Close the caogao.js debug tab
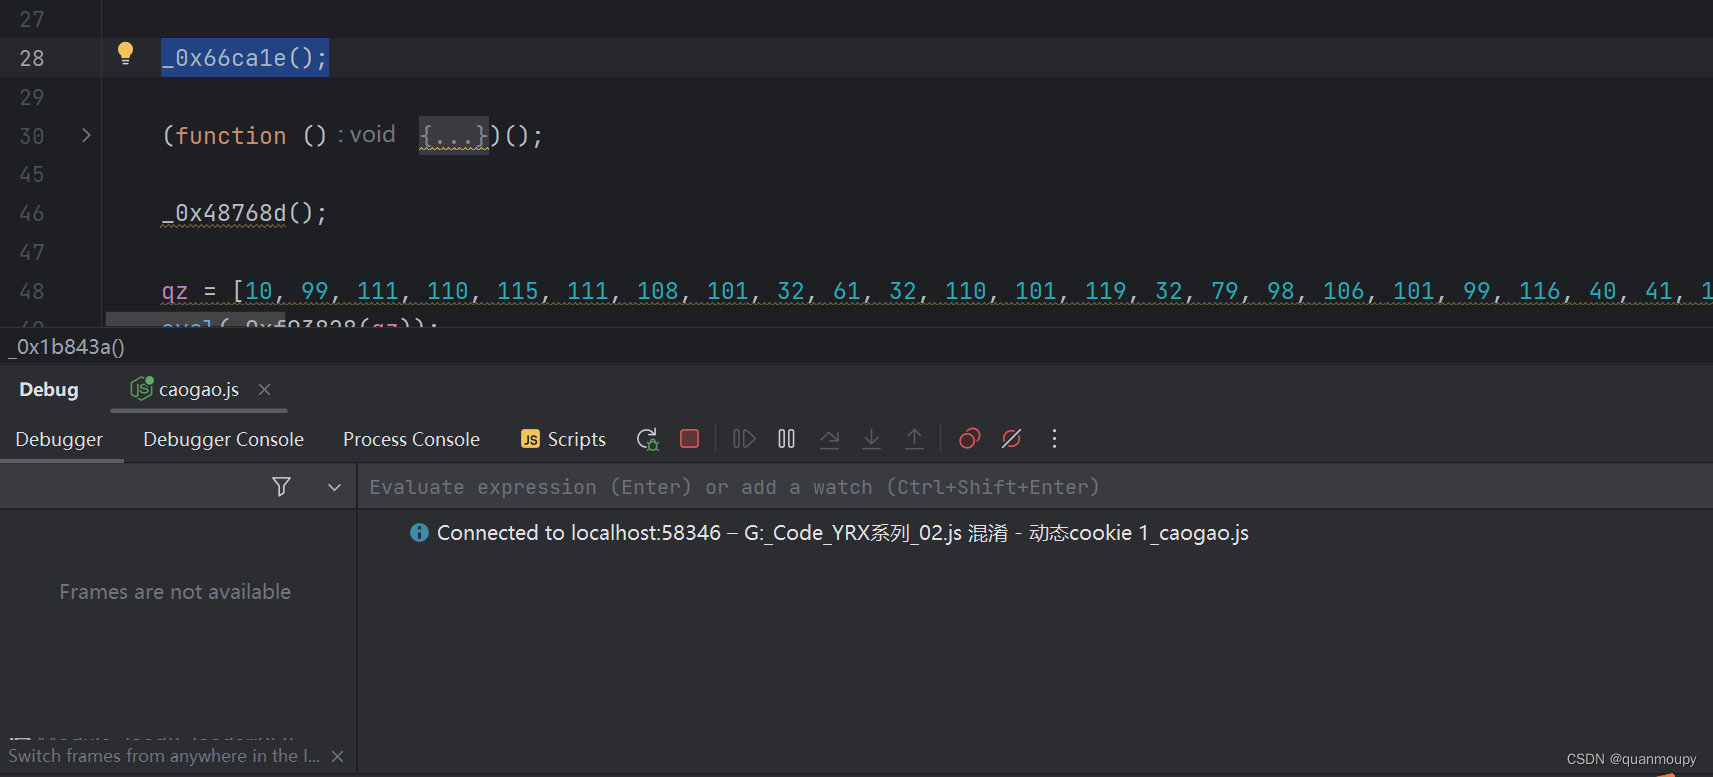Viewport: 1713px width, 777px height. [264, 389]
